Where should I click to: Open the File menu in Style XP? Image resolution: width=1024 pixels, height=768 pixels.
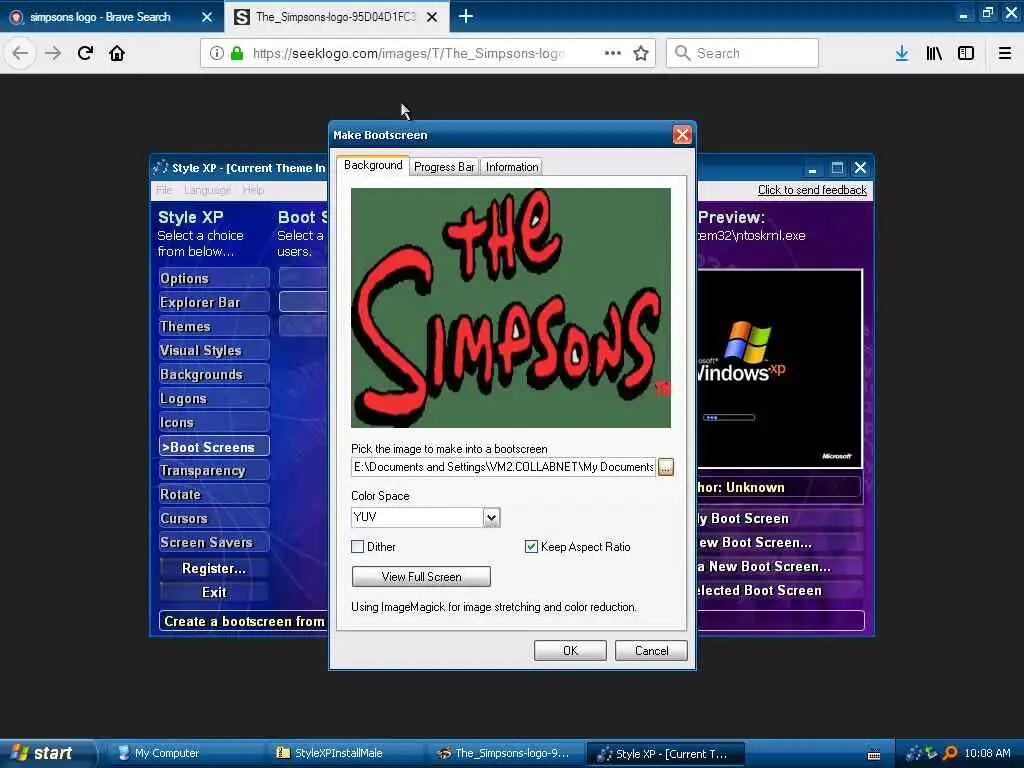pos(164,190)
